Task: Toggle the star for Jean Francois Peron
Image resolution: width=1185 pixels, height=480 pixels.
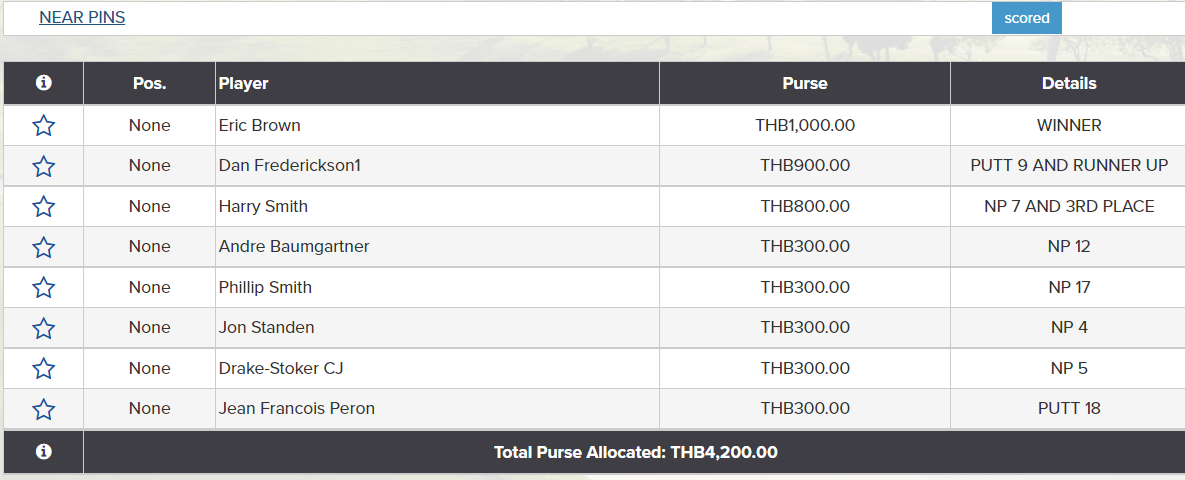Action: click(x=43, y=409)
